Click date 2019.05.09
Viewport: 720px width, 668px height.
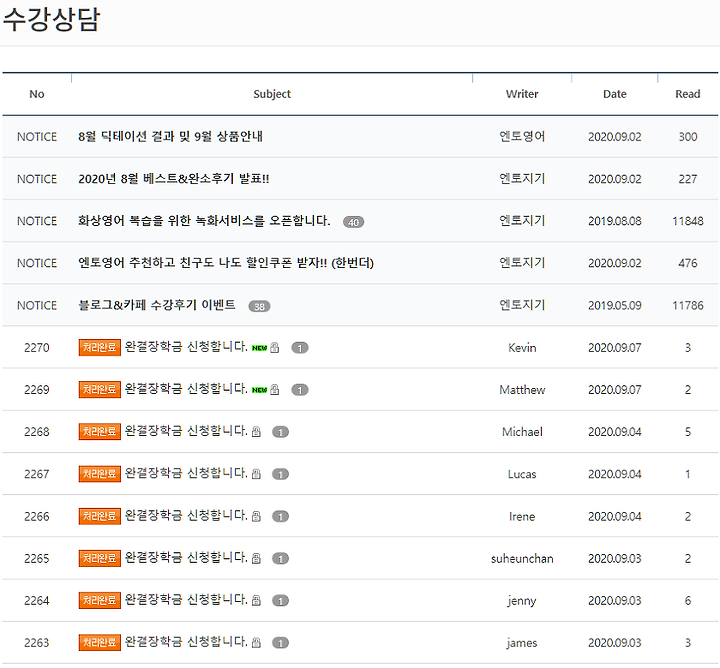click(615, 306)
